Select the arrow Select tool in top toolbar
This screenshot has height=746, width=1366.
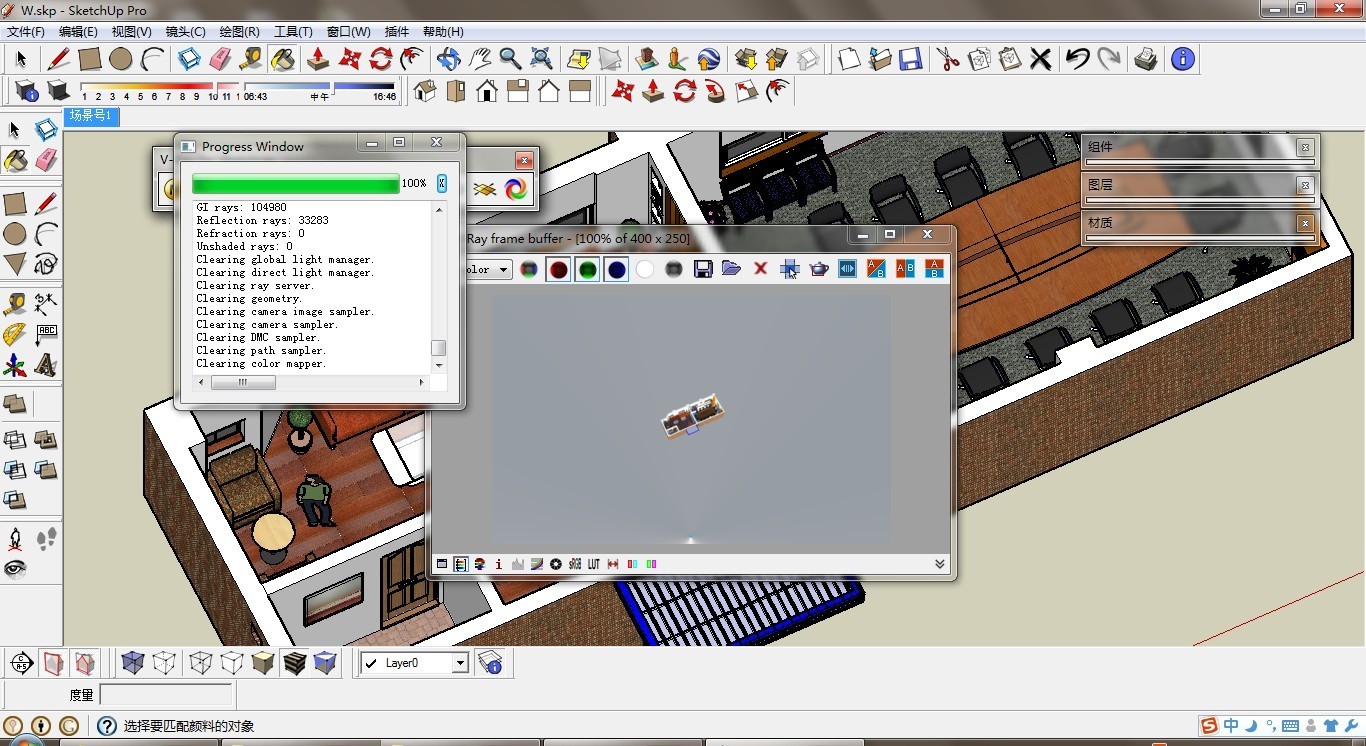click(x=20, y=59)
